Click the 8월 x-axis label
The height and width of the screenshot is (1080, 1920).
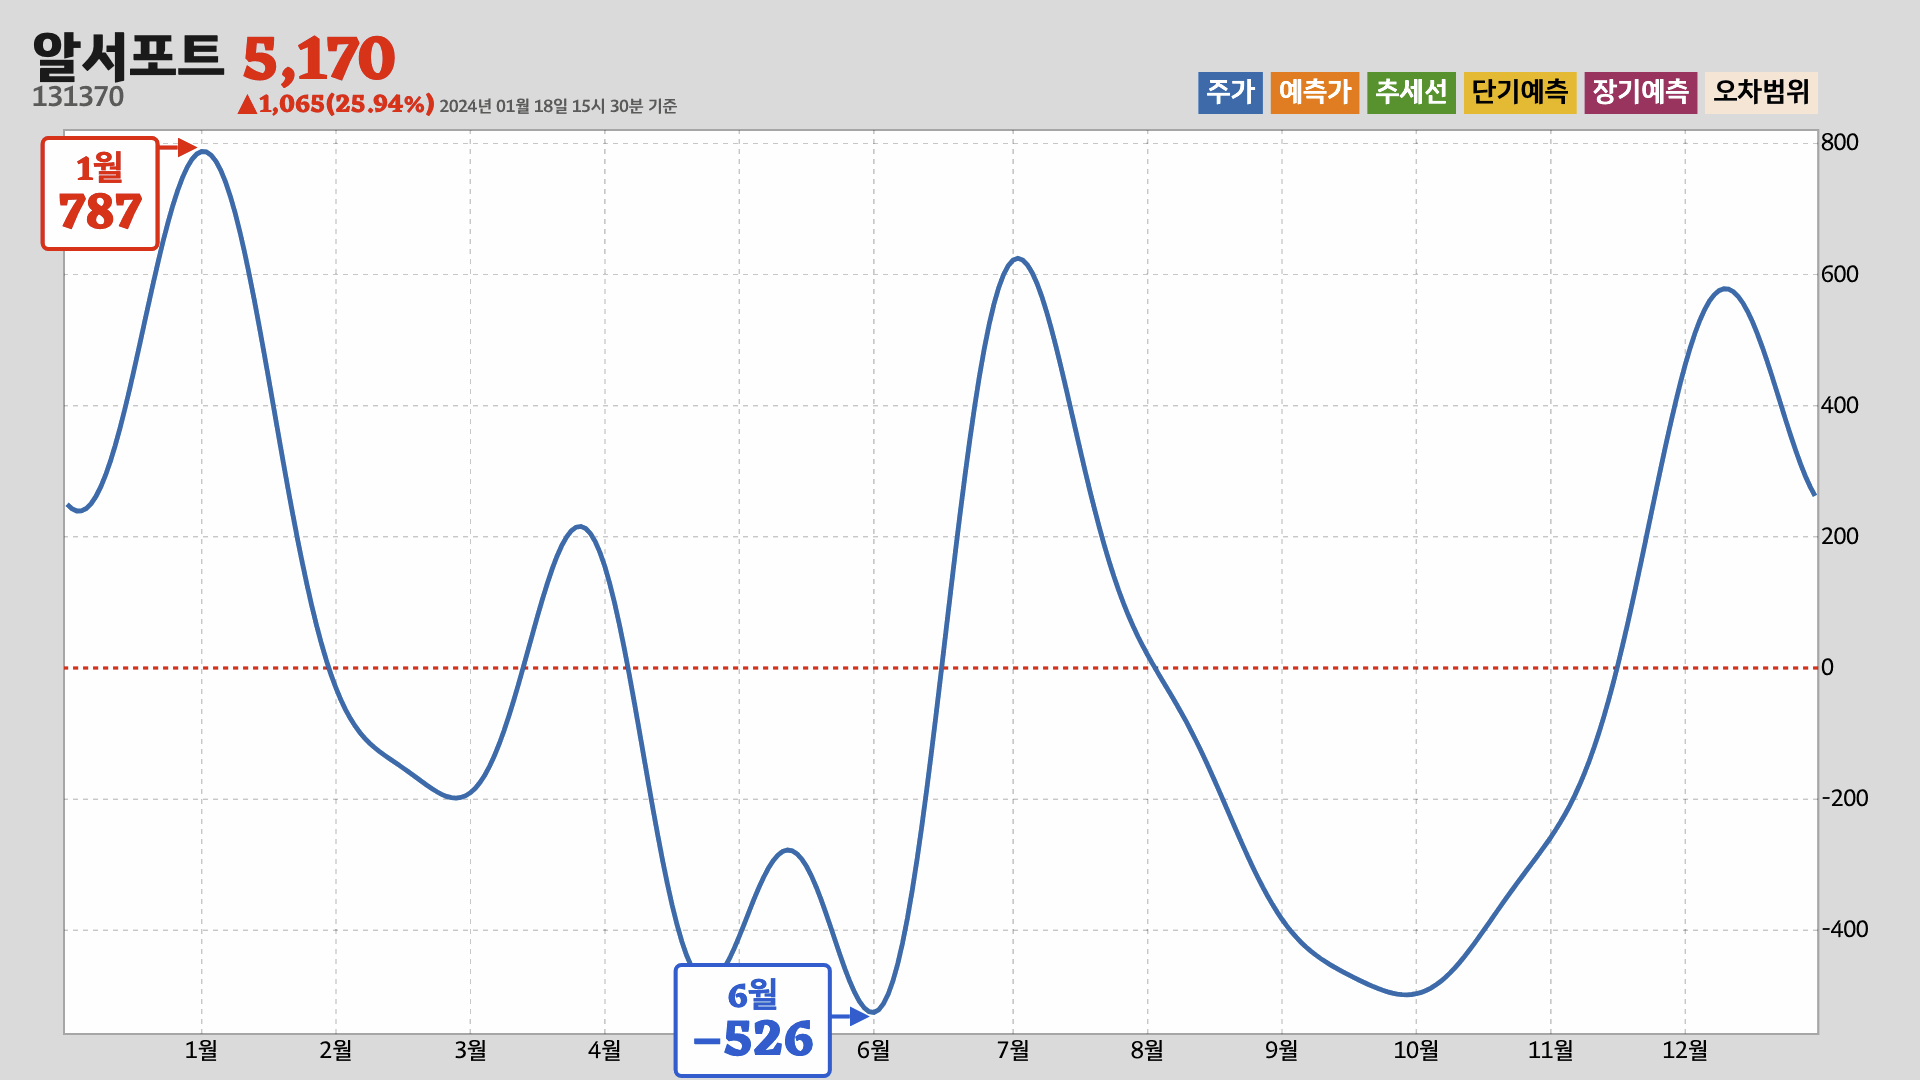[x=1147, y=1050]
